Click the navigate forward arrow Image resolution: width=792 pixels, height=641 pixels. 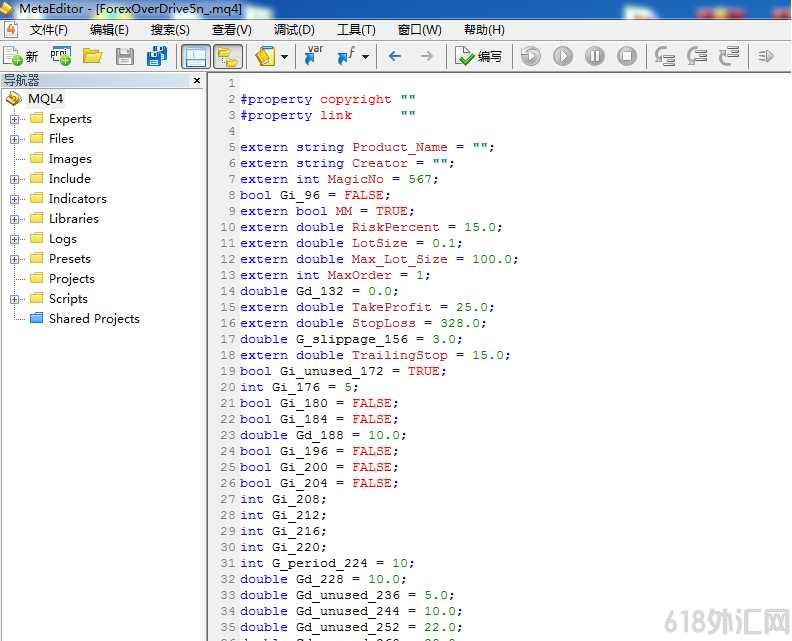click(427, 56)
